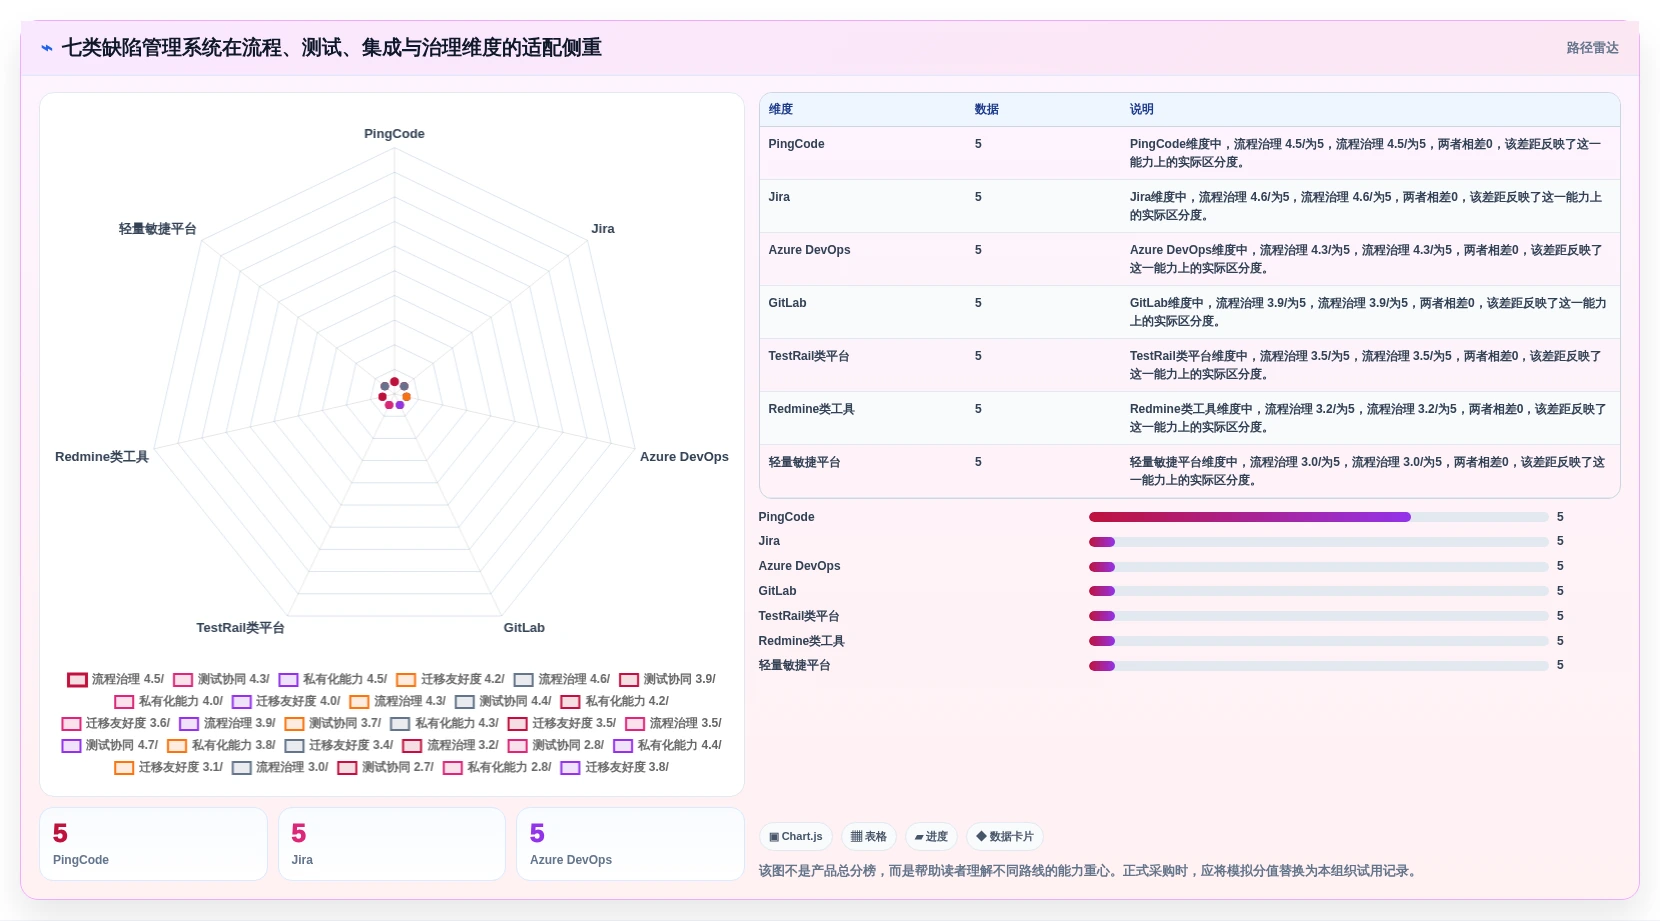The height and width of the screenshot is (921, 1660).
Task: Click the 轻量敏捷平台 axis label on radar
Action: pyautogui.click(x=158, y=229)
